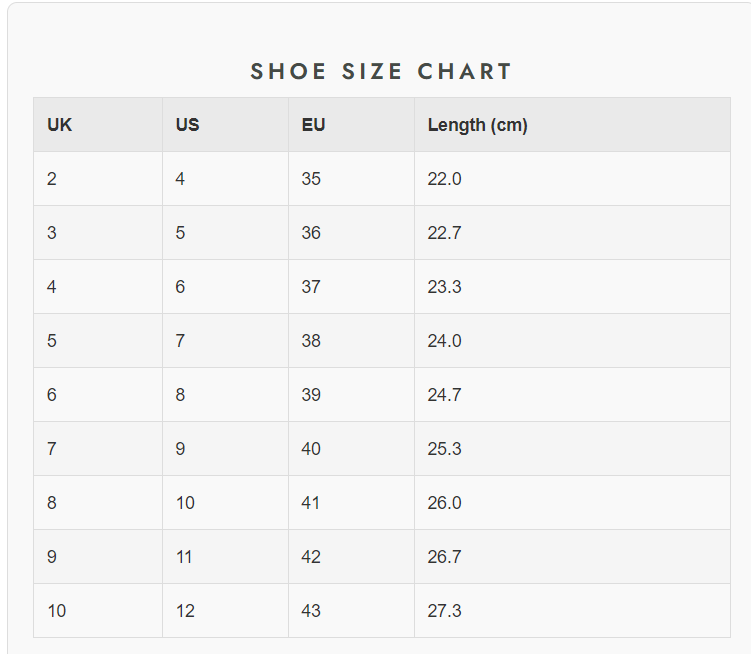751x654 pixels.
Task: Click the 22.0 length cell
Action: (444, 179)
